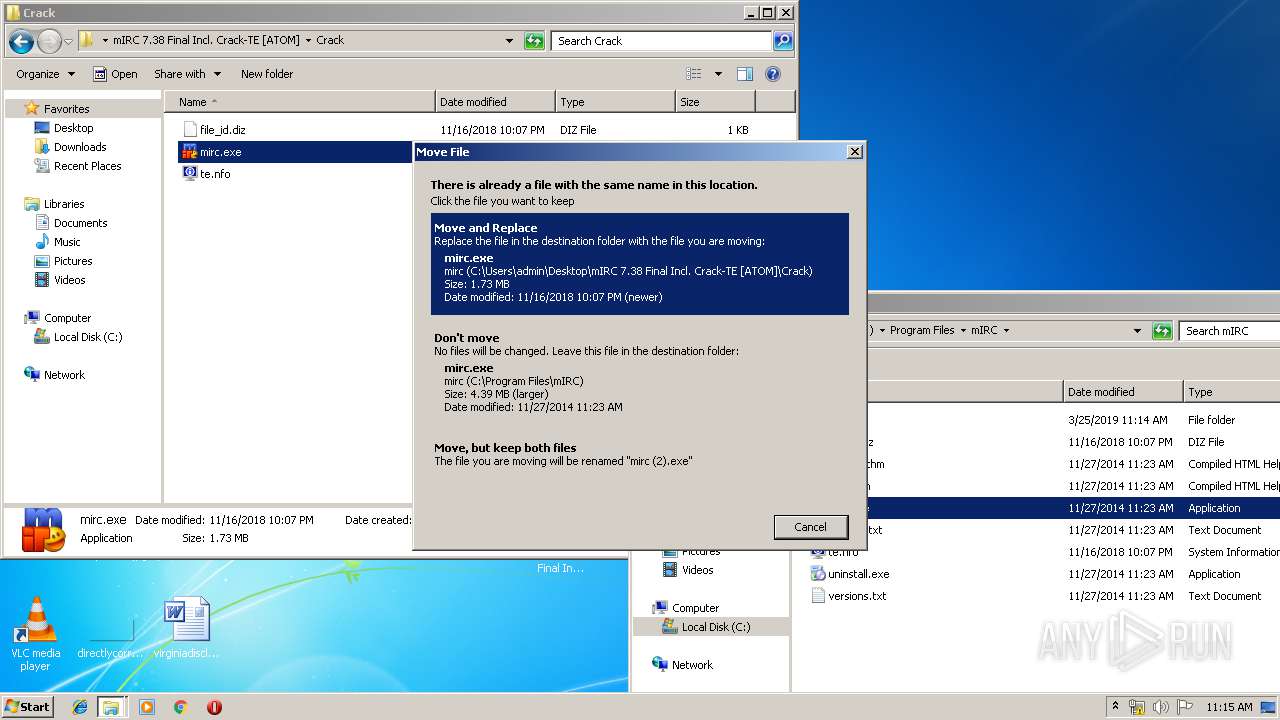The image size is (1280, 720).
Task: Open the media player taskbar icon
Action: (x=147, y=707)
